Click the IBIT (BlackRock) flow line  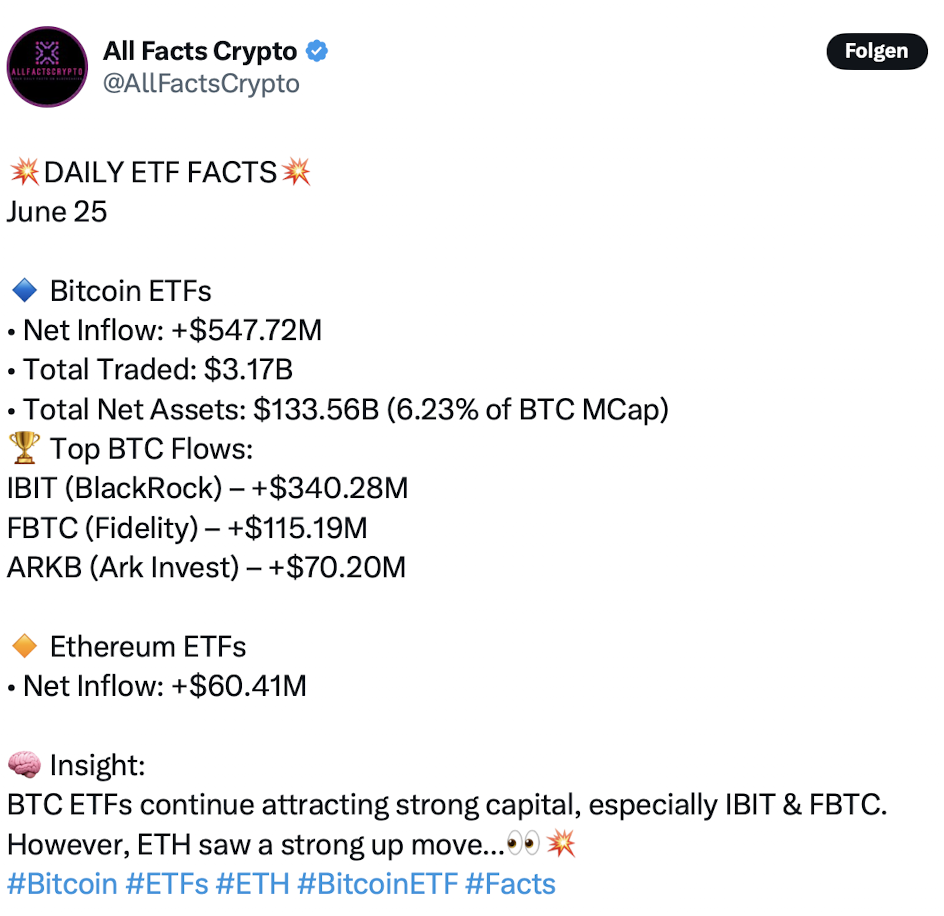pos(208,488)
